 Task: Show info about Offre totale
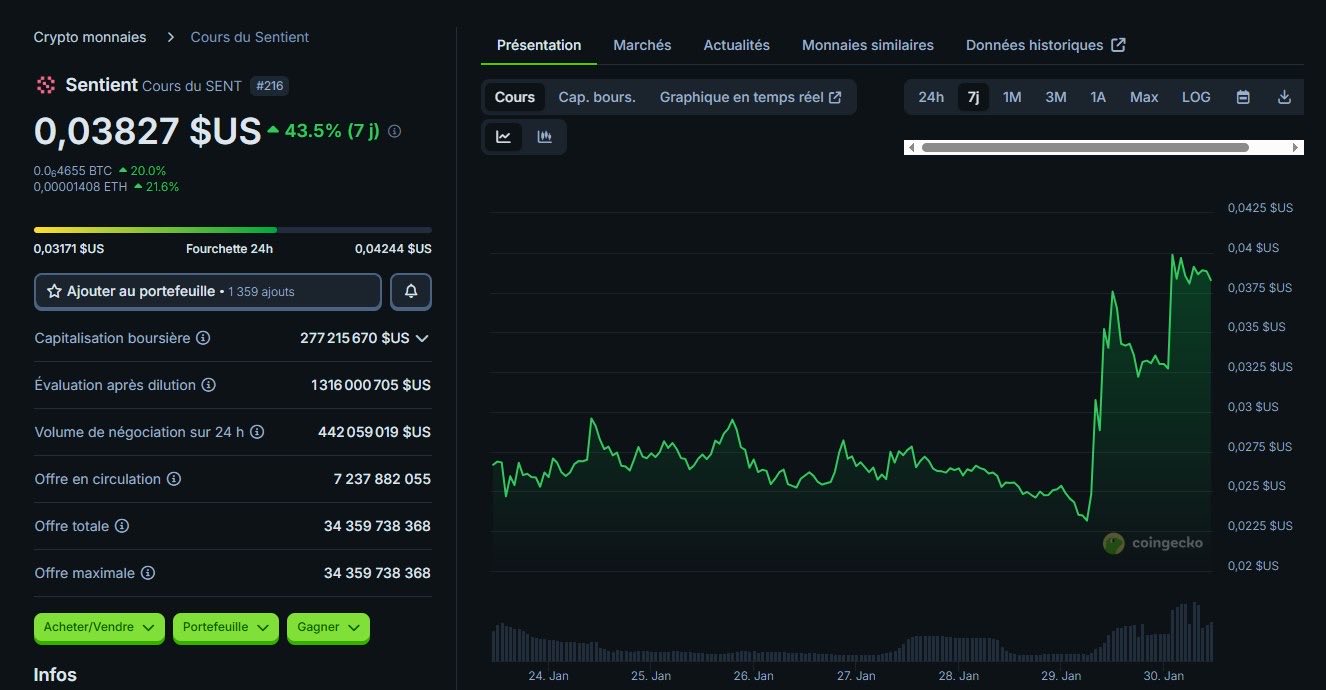coord(122,526)
